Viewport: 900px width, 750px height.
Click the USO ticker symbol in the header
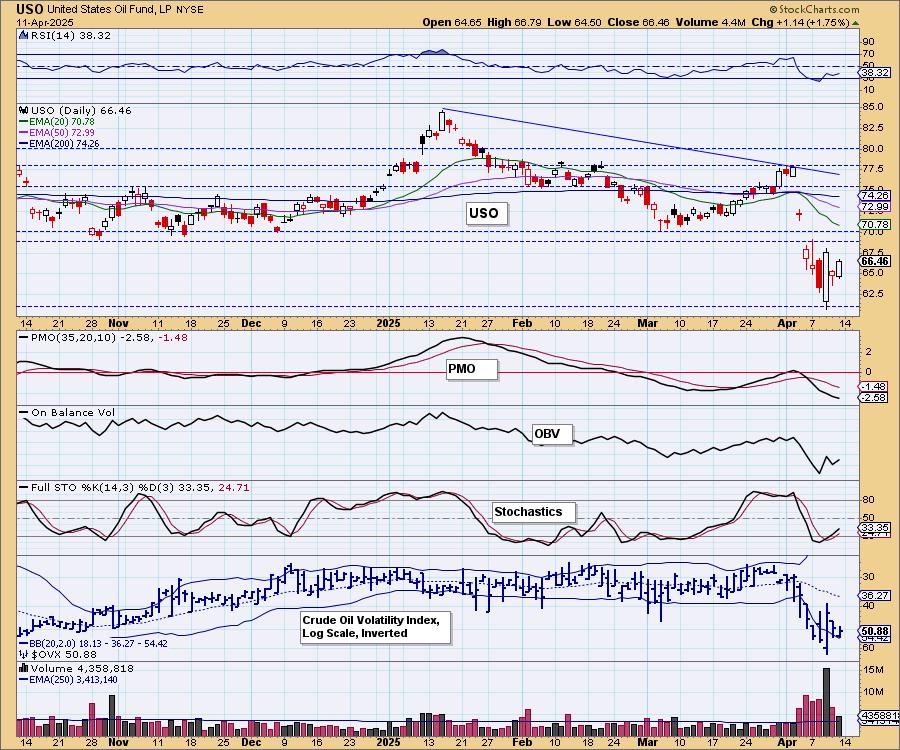coord(29,9)
